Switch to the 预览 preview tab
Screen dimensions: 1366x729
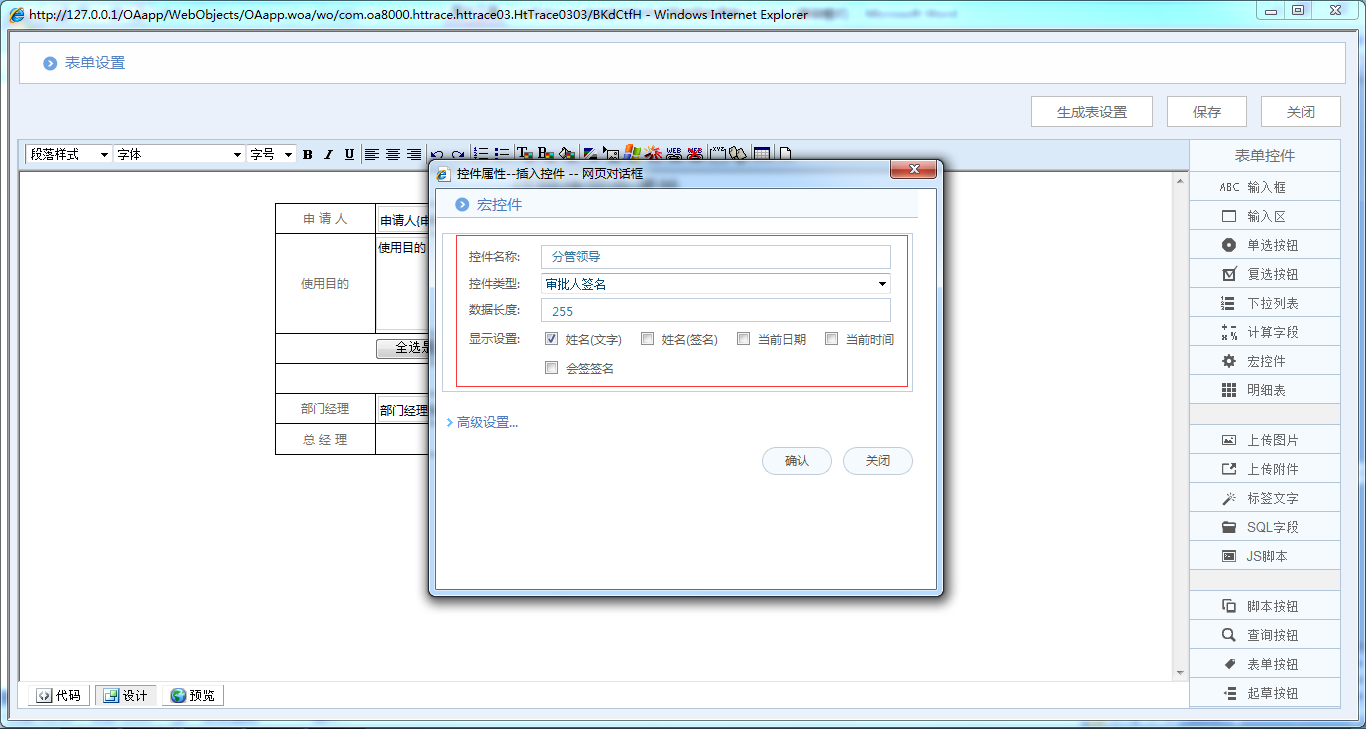tap(192, 695)
